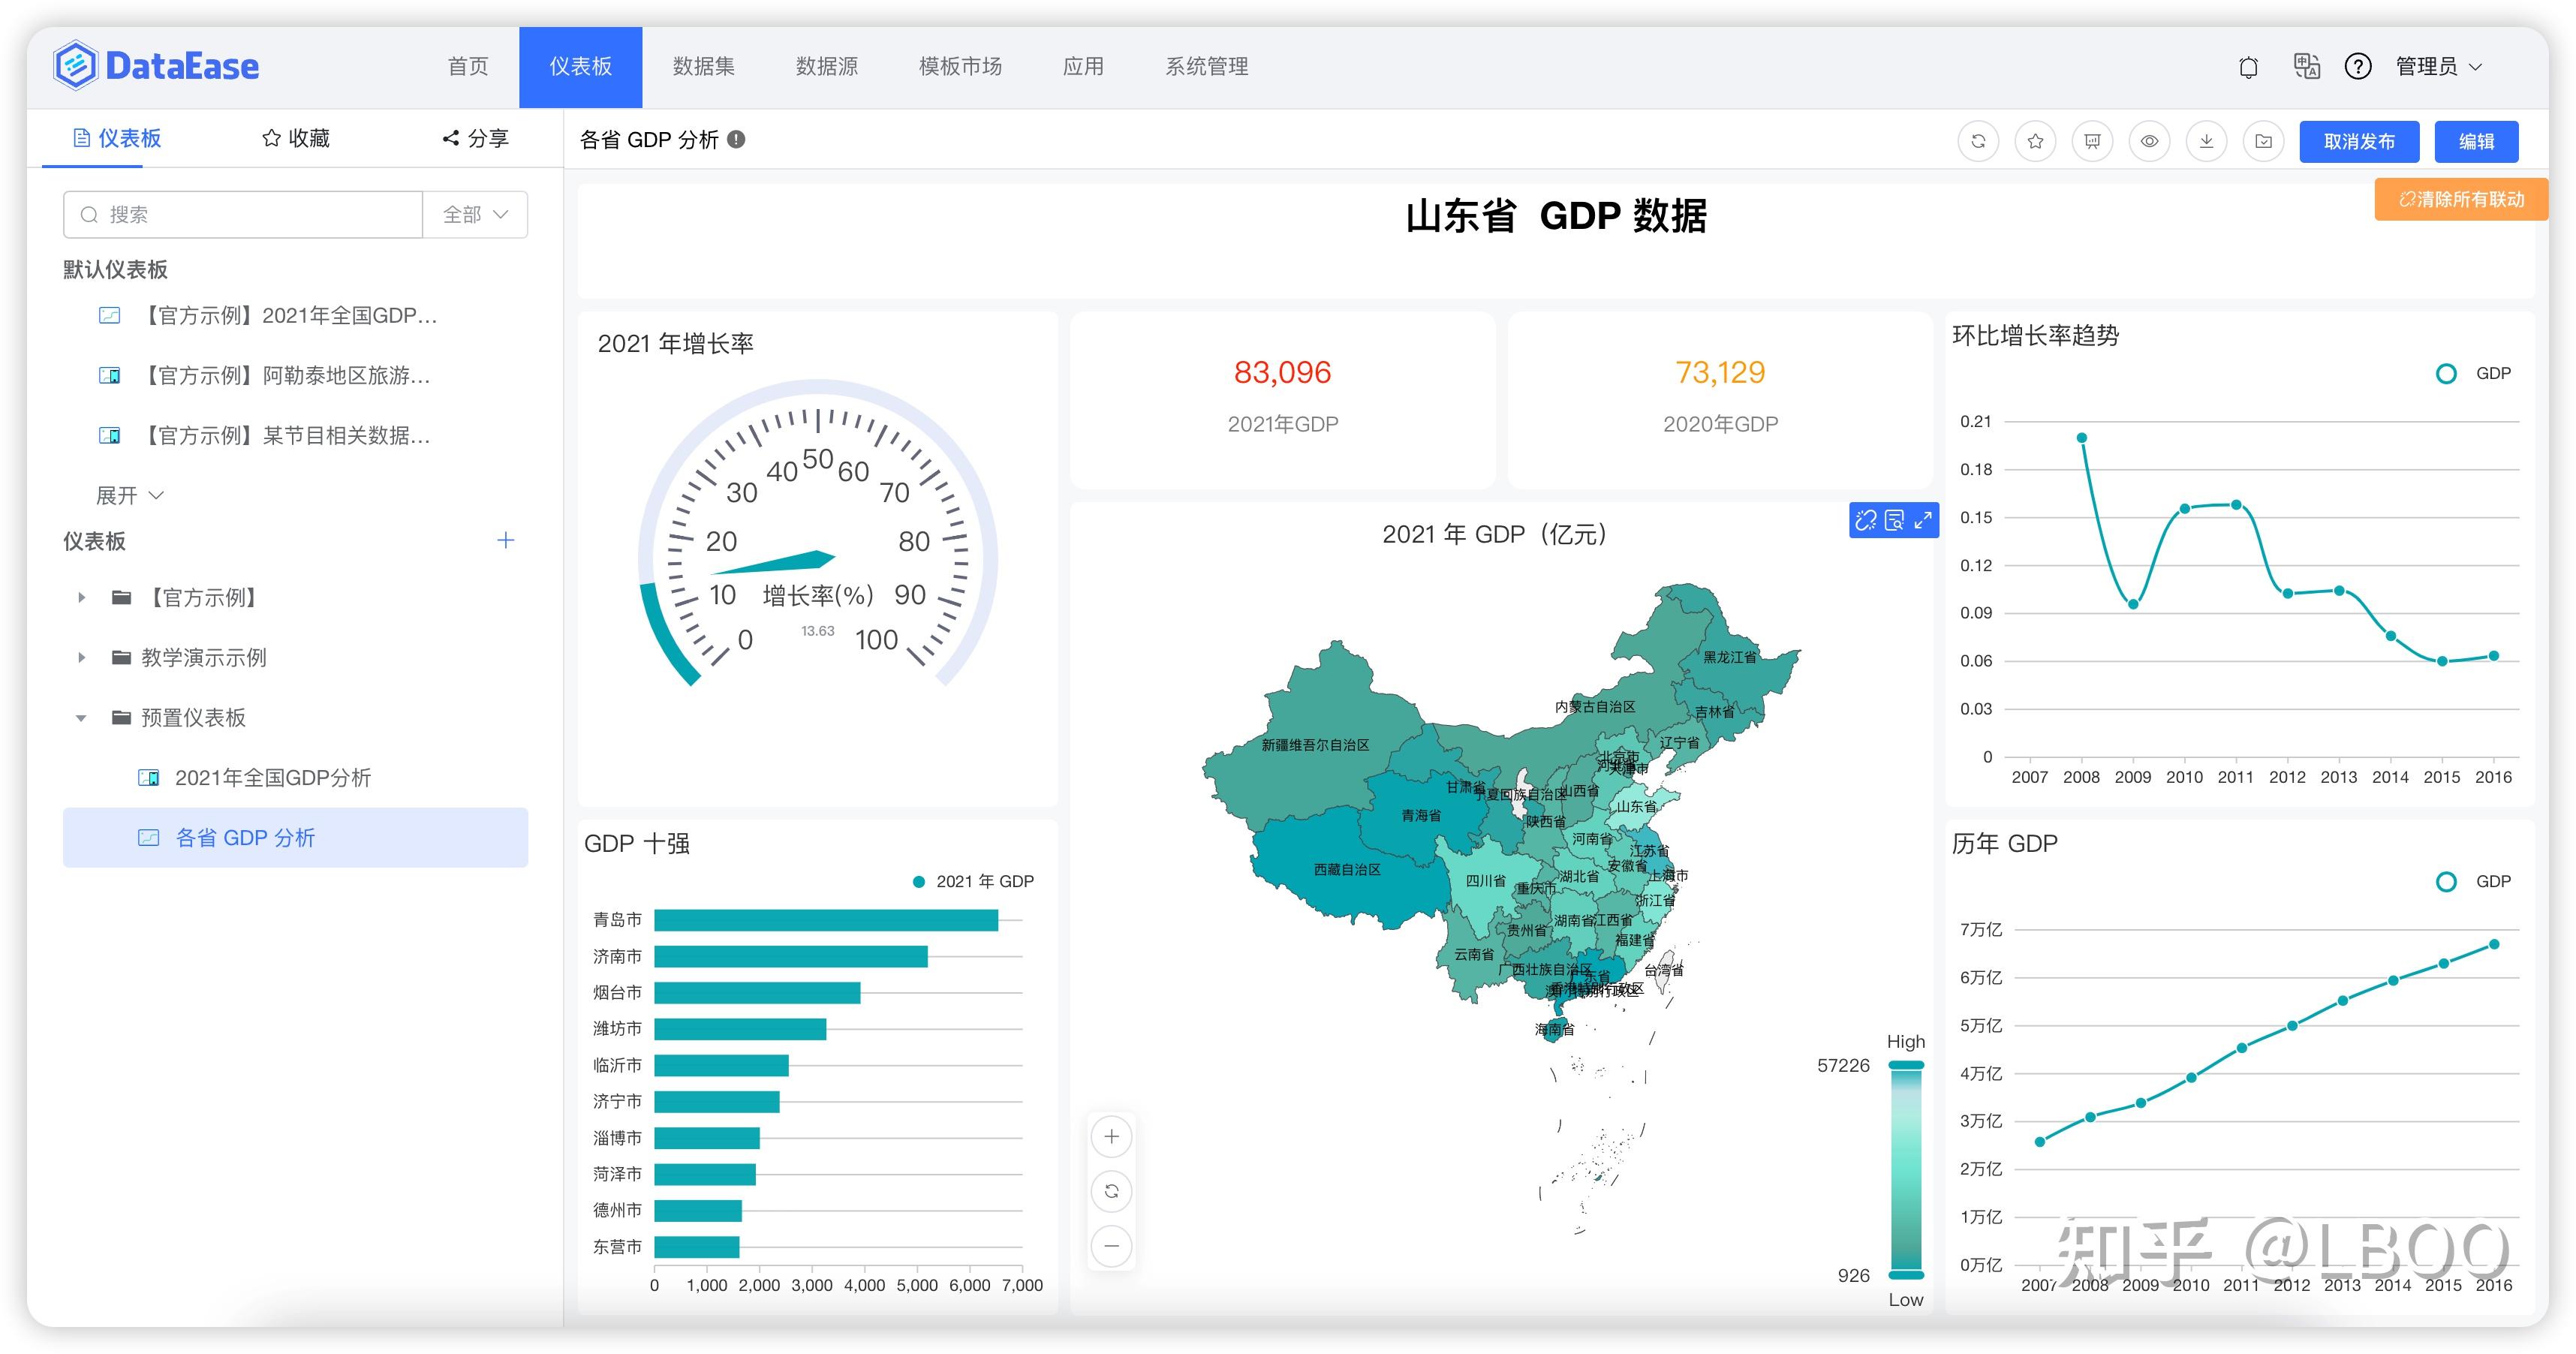Select 各省 GDP 分析 tree item

(295, 837)
